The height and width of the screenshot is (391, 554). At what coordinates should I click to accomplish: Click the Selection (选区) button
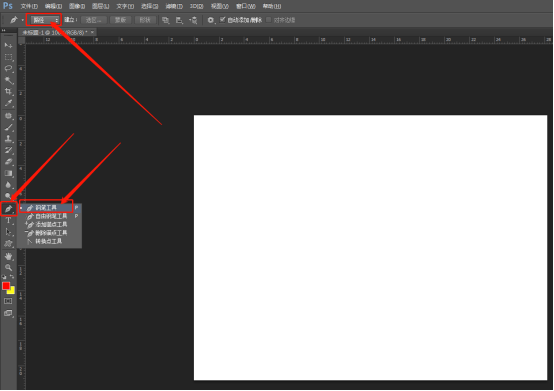(x=93, y=20)
